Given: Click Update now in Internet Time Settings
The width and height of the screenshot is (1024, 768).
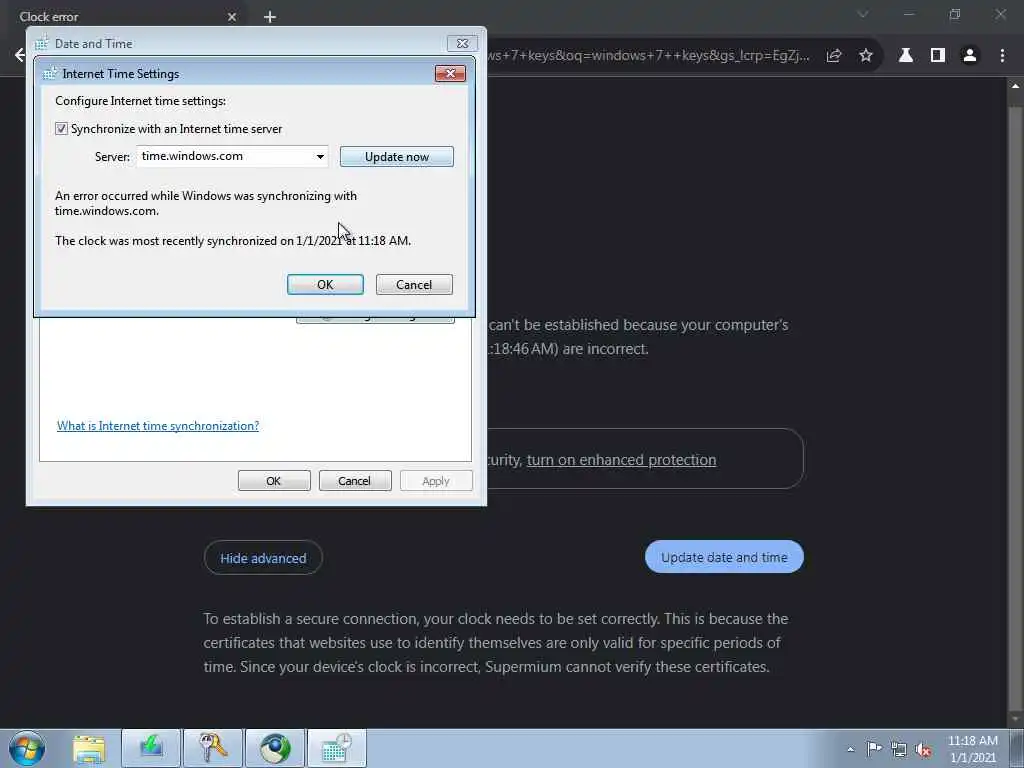Looking at the screenshot, I should pos(396,157).
